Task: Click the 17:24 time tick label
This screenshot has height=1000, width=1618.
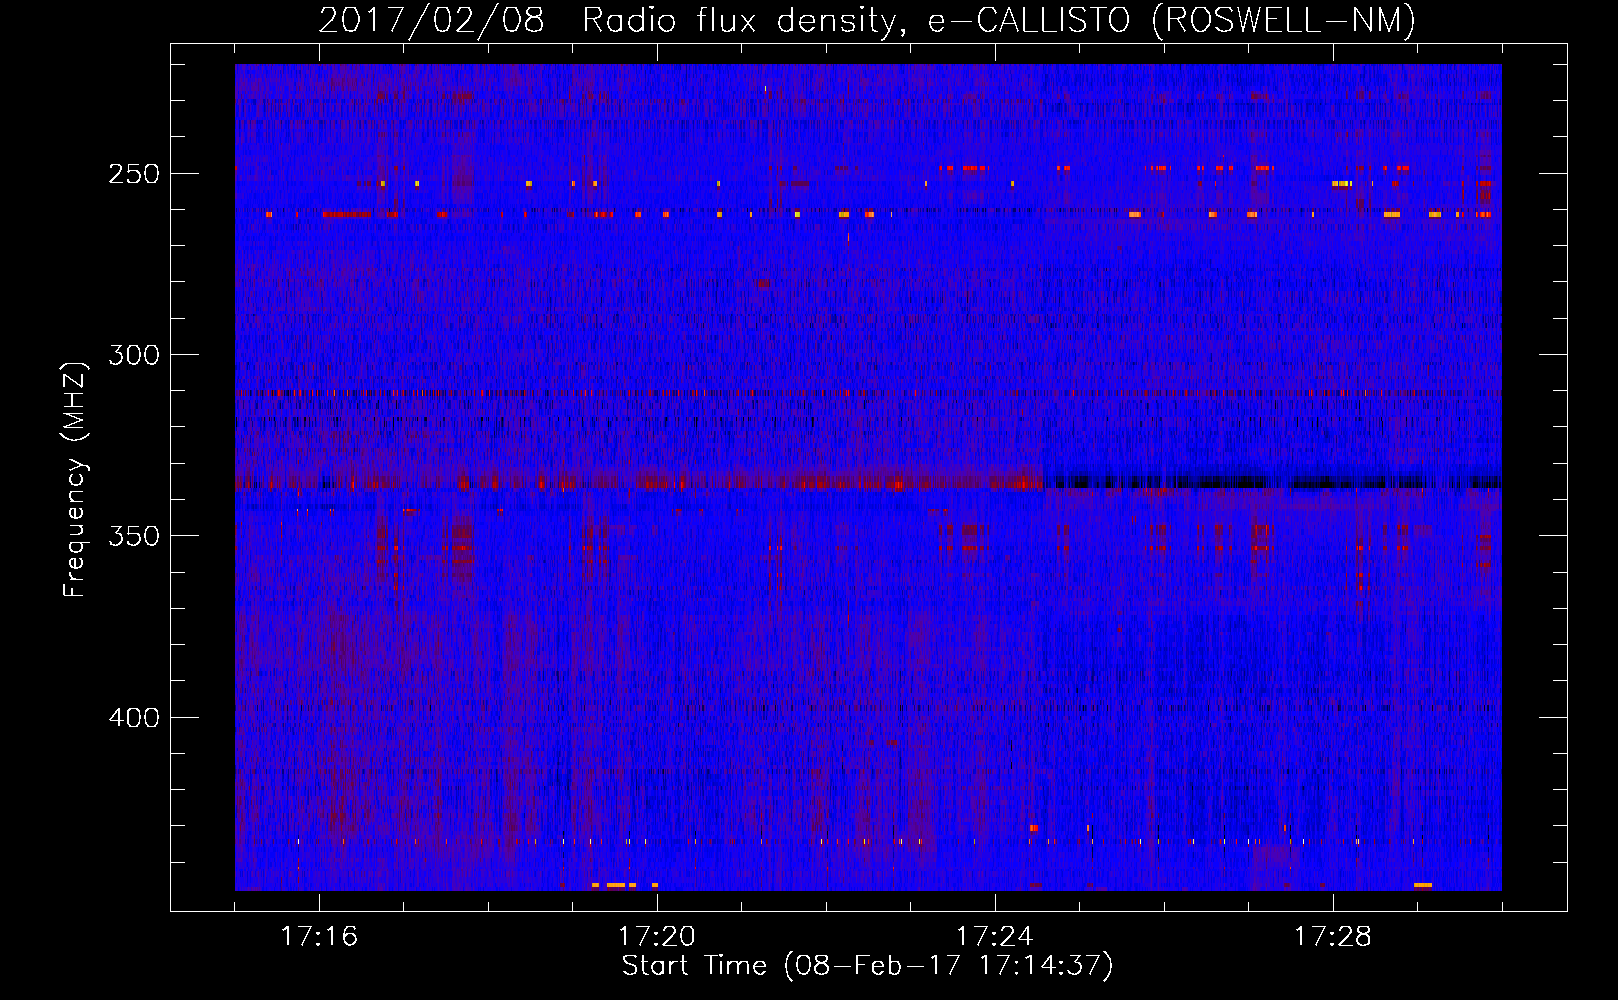Action: pos(995,937)
